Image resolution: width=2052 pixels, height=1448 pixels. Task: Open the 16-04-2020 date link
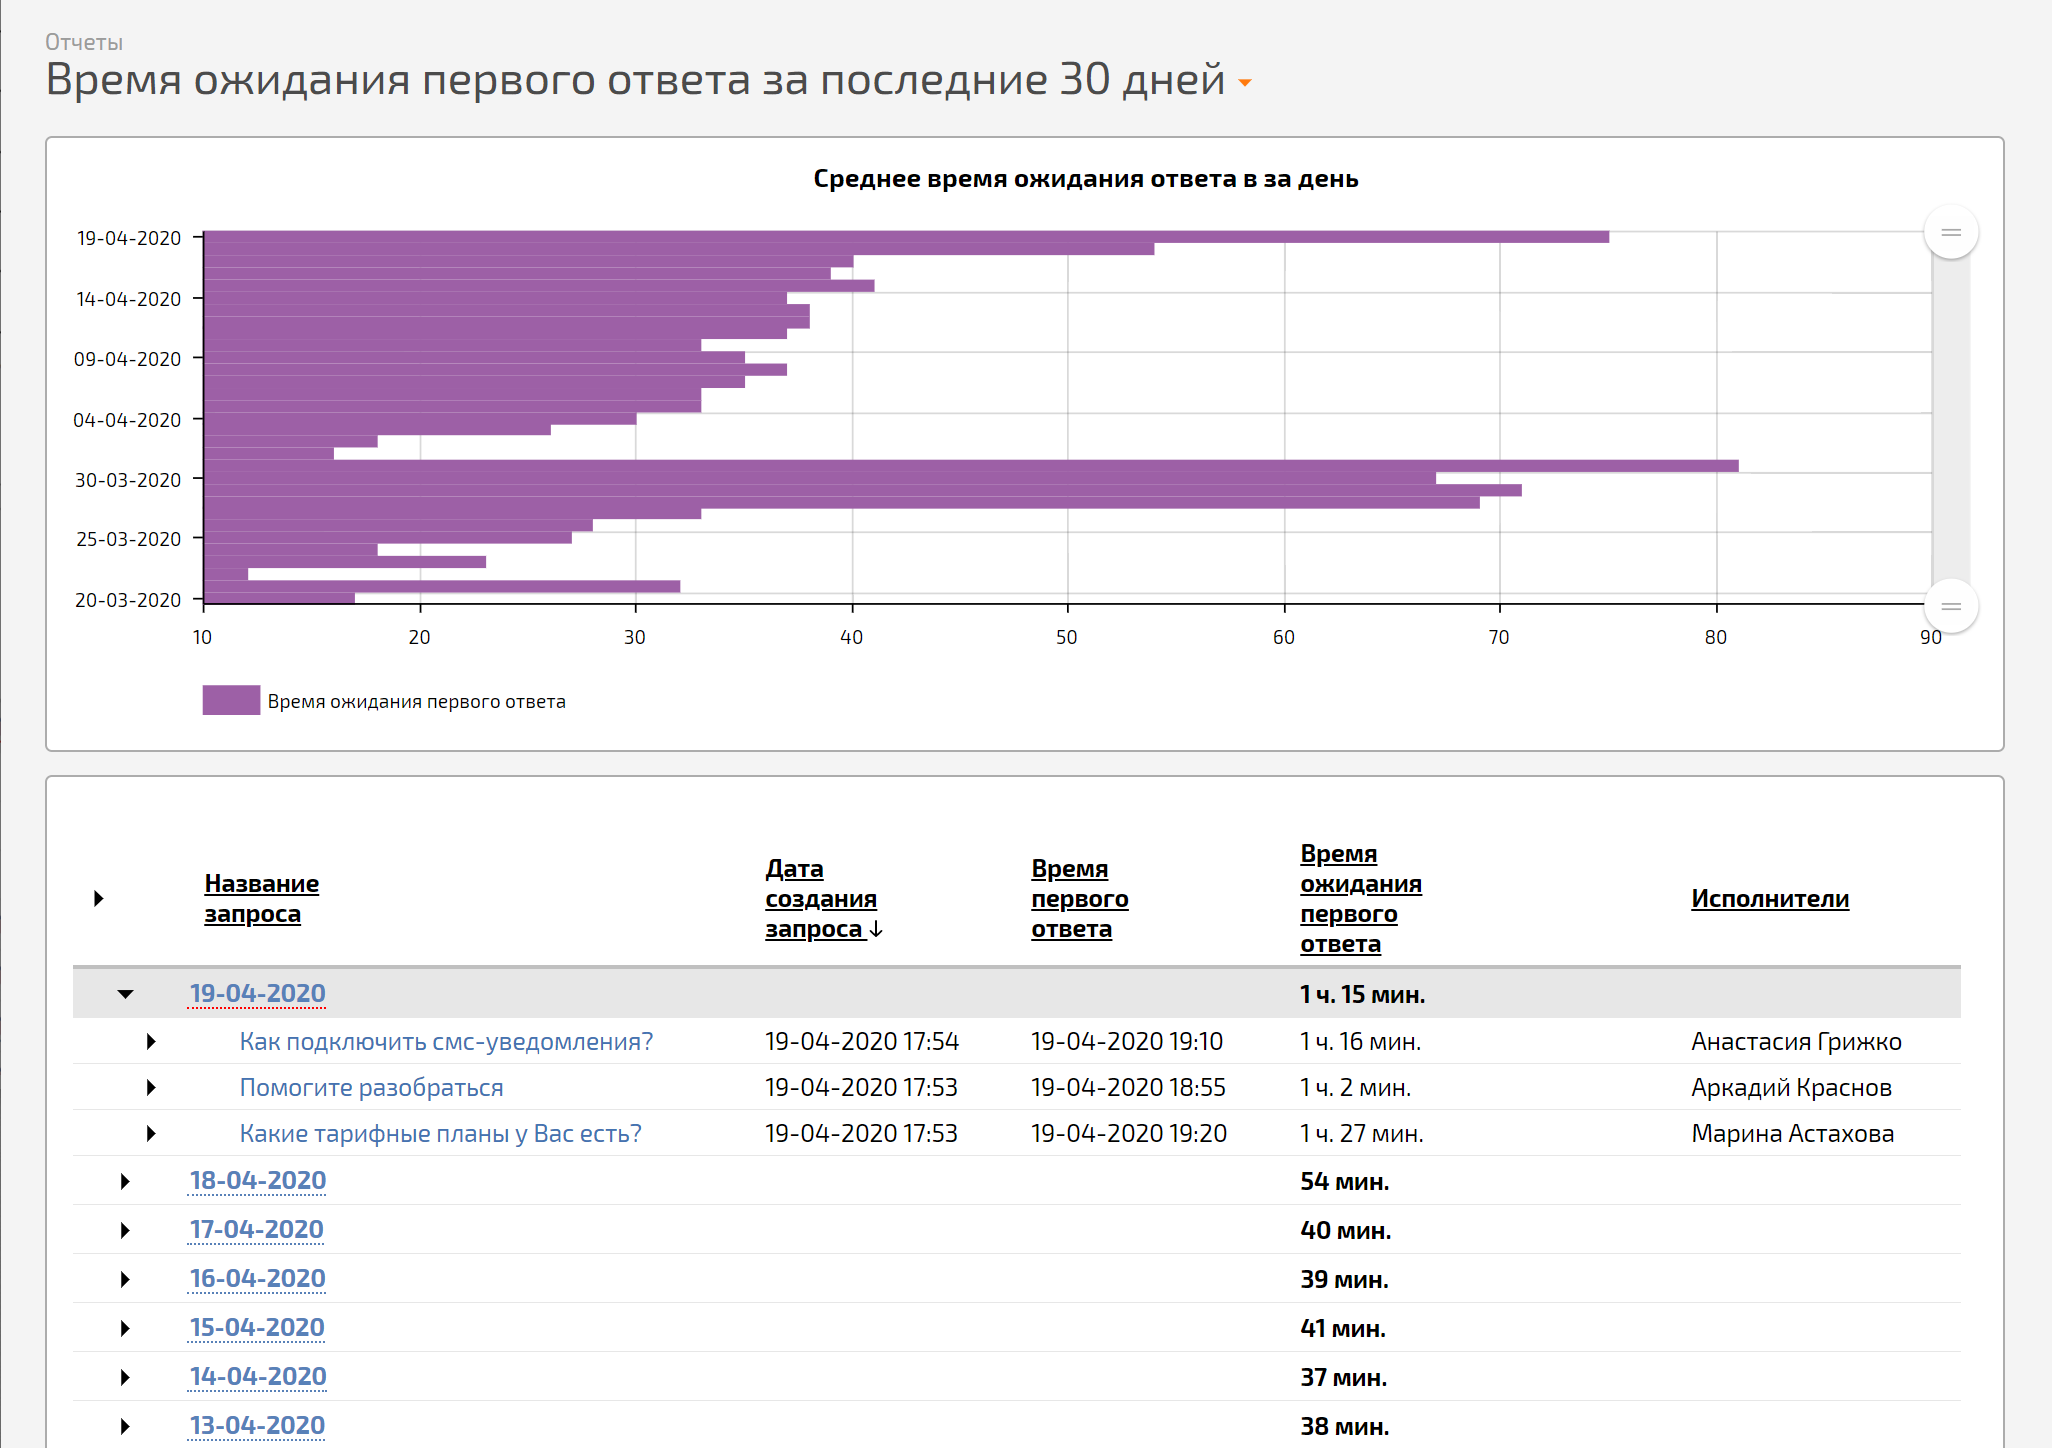(x=257, y=1278)
